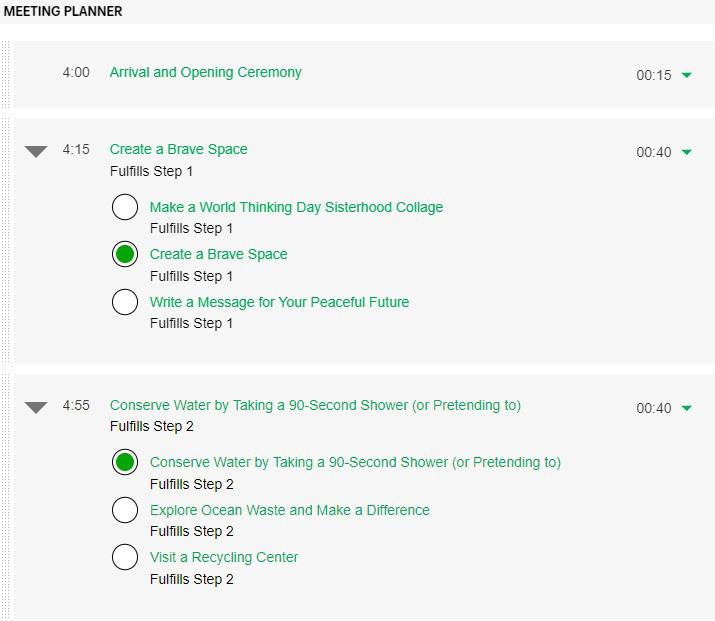Image resolution: width=715 pixels, height=621 pixels.
Task: Open Arrival and Opening Ceremony link
Action: (x=205, y=72)
